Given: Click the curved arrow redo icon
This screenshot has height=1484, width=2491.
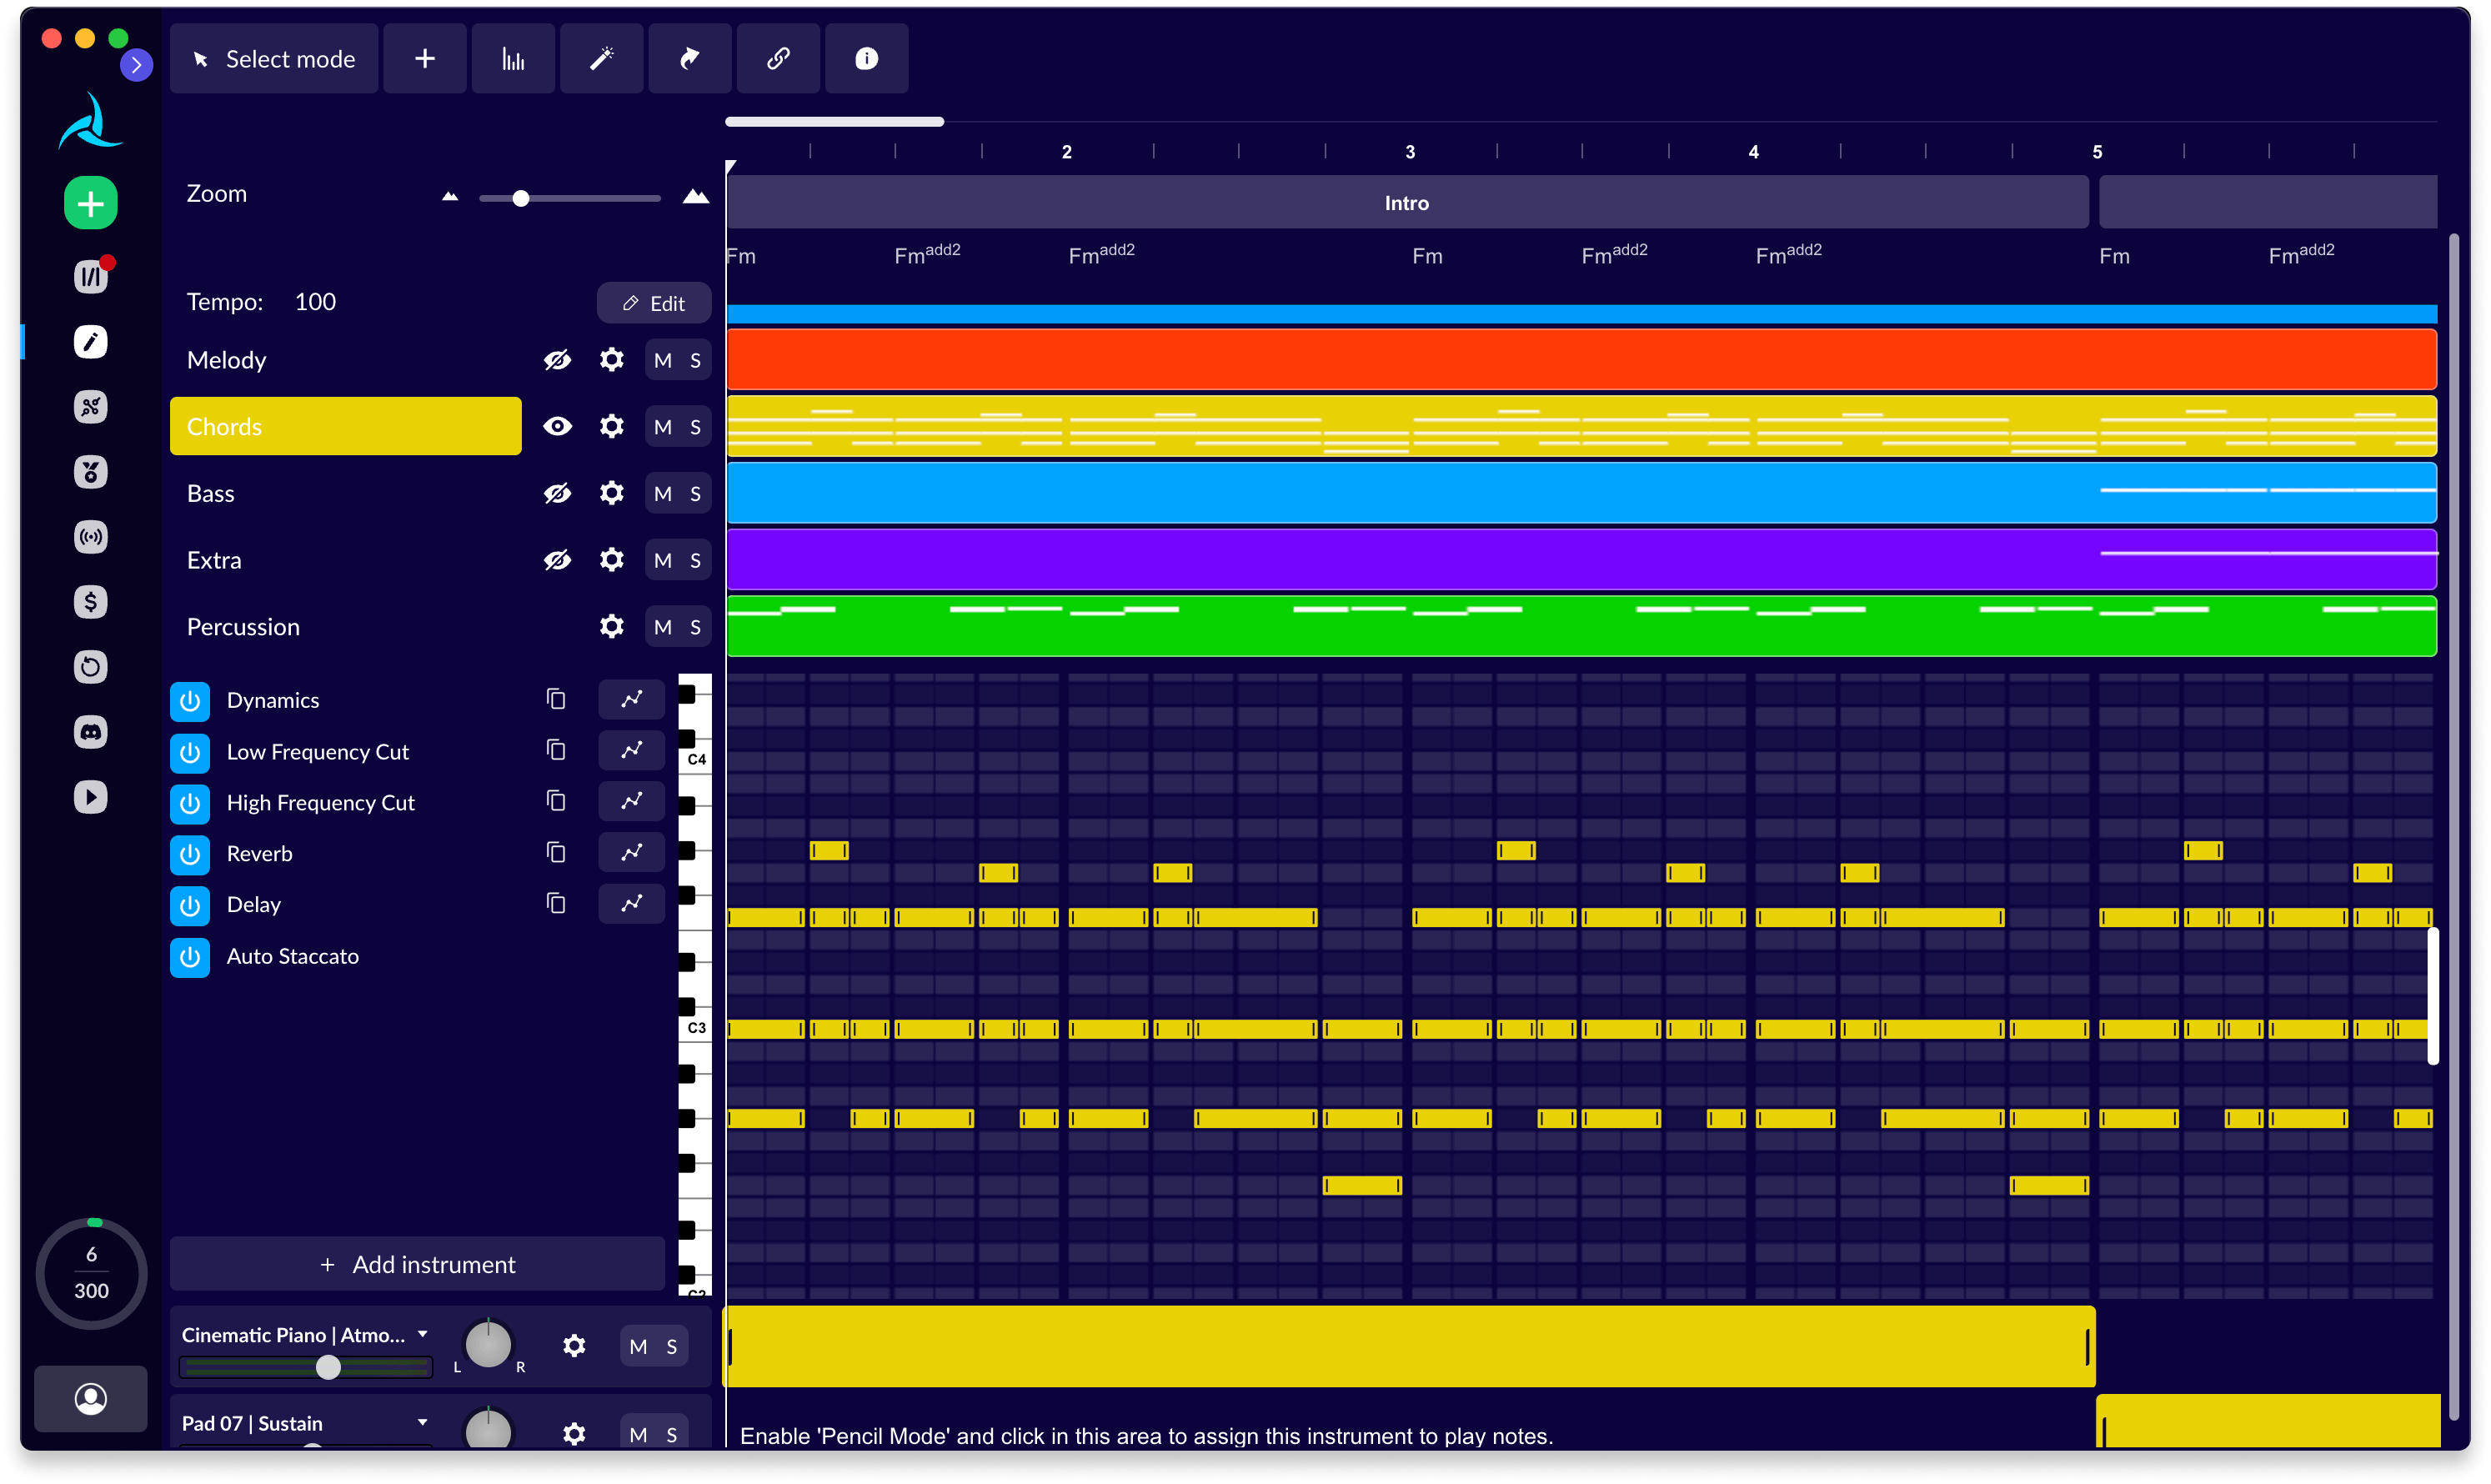Looking at the screenshot, I should pos(690,59).
